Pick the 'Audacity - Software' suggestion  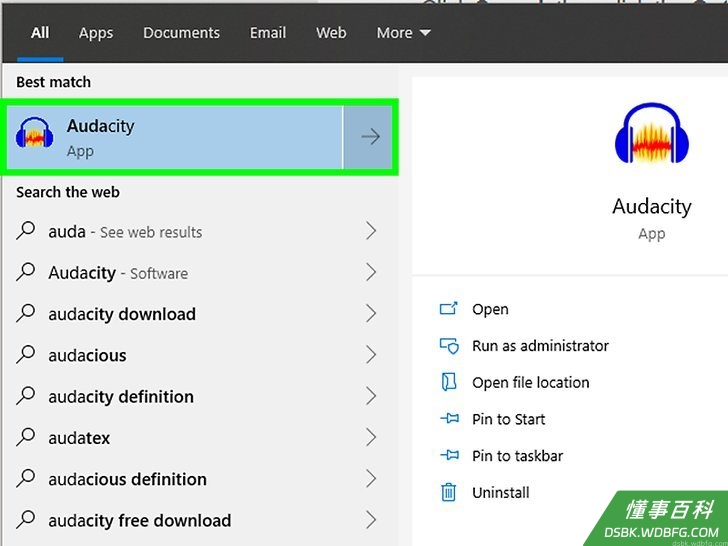[x=196, y=272]
